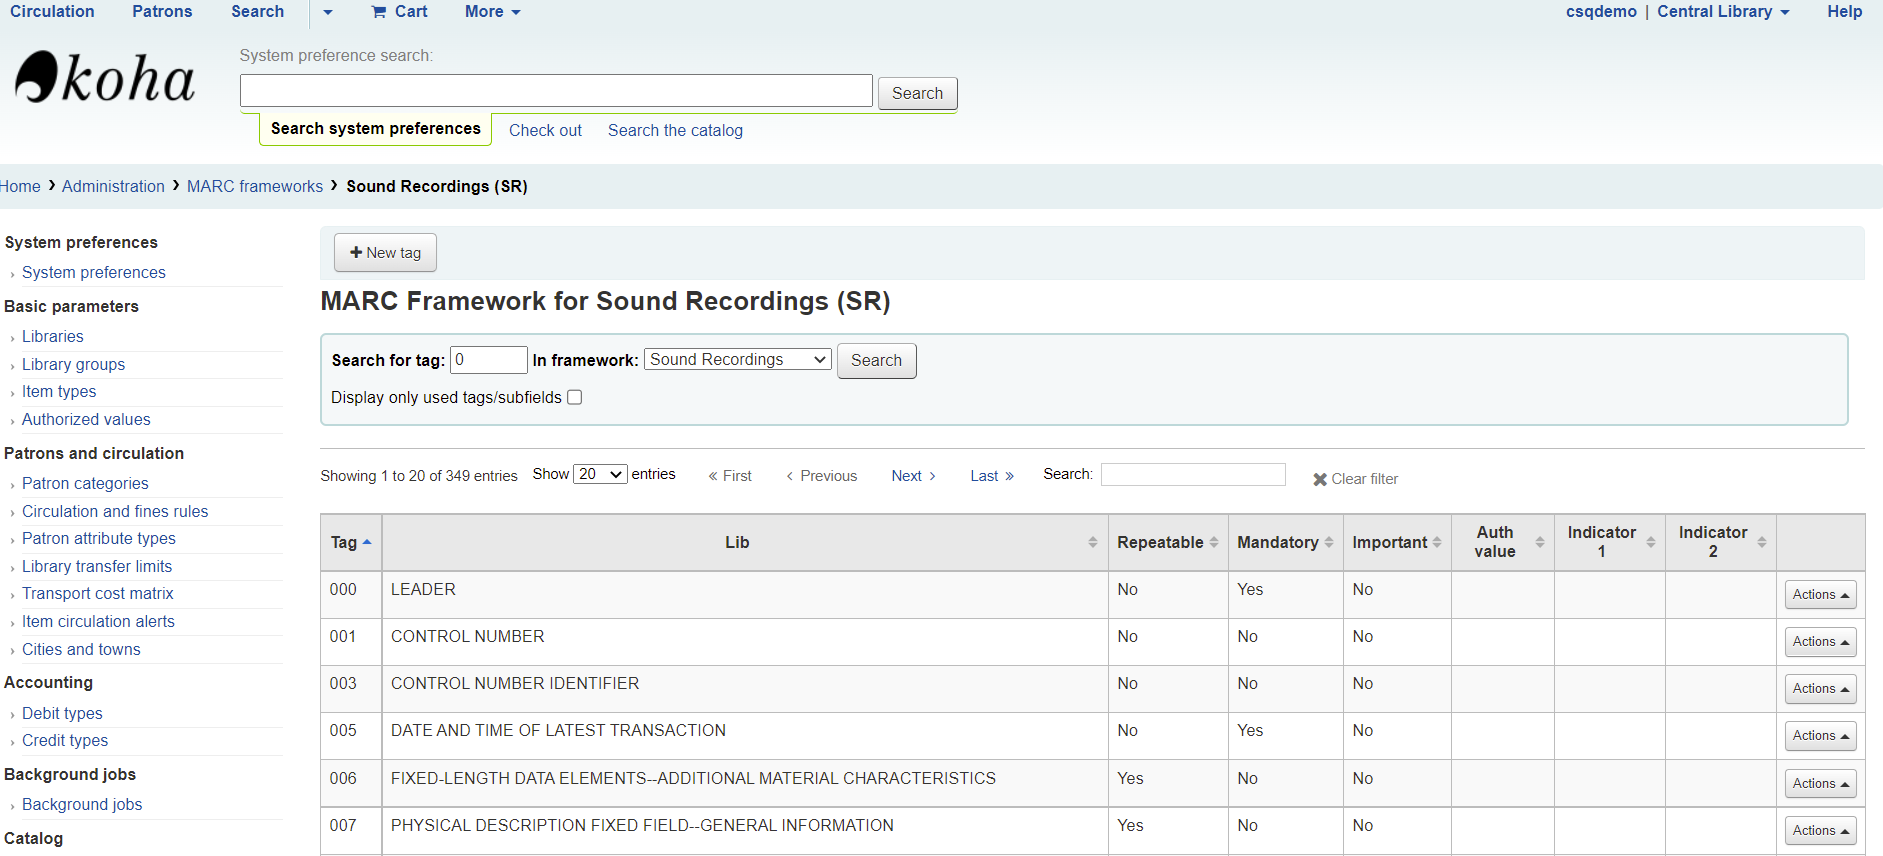The width and height of the screenshot is (1883, 856).
Task: Expand the More menu
Action: [492, 12]
